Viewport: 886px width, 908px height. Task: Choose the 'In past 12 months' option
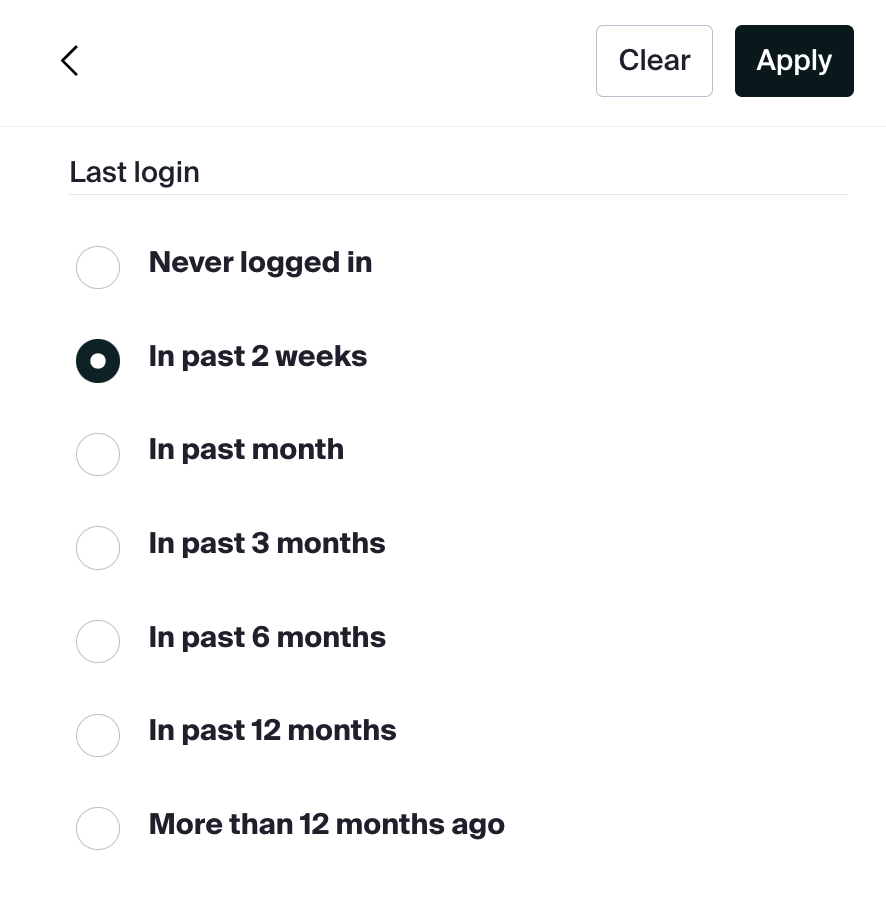tap(98, 735)
